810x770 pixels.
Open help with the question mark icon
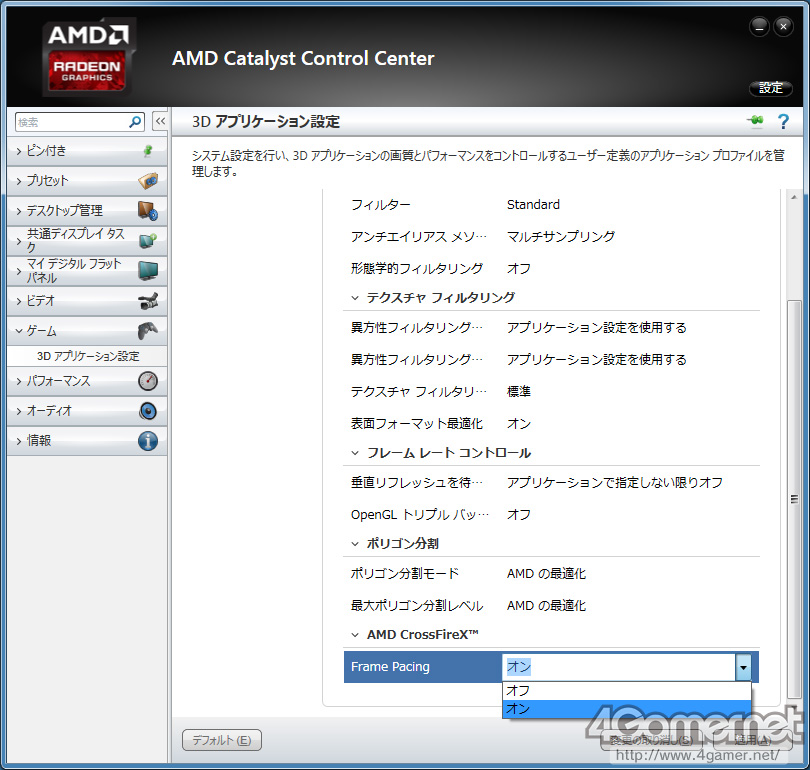coord(783,121)
